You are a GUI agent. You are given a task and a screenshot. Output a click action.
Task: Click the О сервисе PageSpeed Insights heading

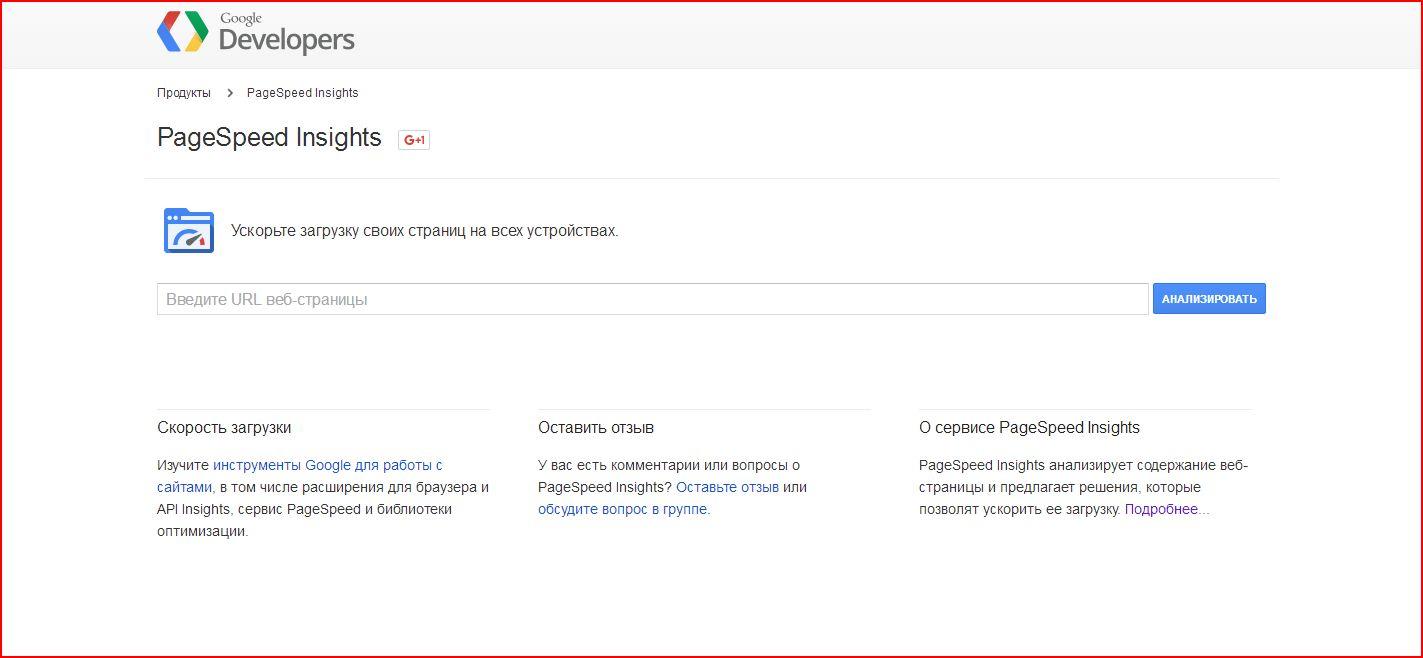[1029, 427]
